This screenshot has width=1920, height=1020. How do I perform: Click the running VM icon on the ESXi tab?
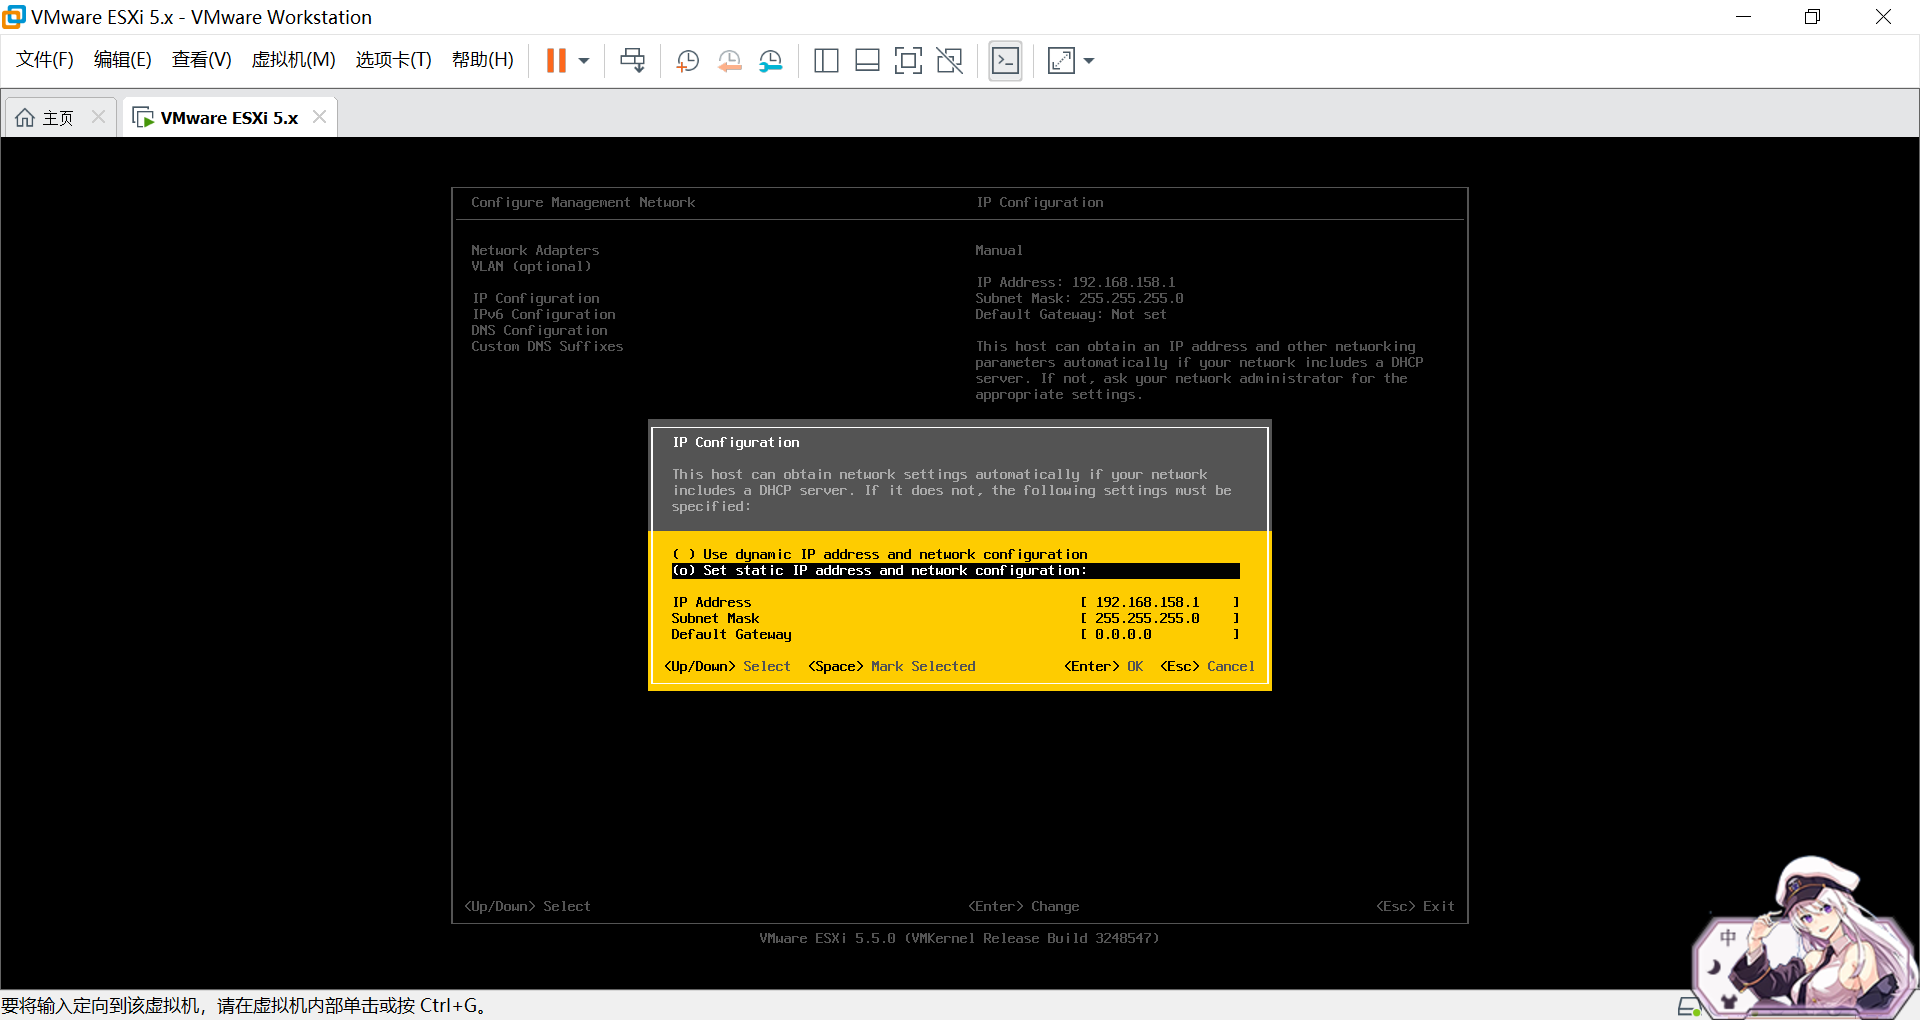(143, 118)
